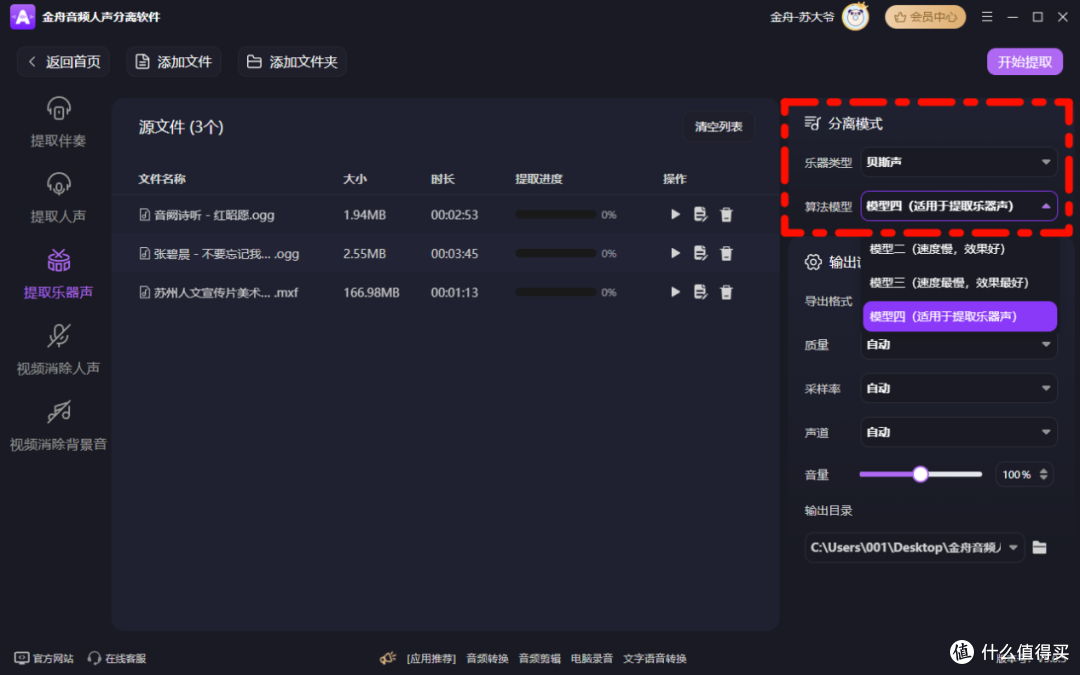
Task: Click the volume percentage stepper arrows
Action: point(1043,474)
